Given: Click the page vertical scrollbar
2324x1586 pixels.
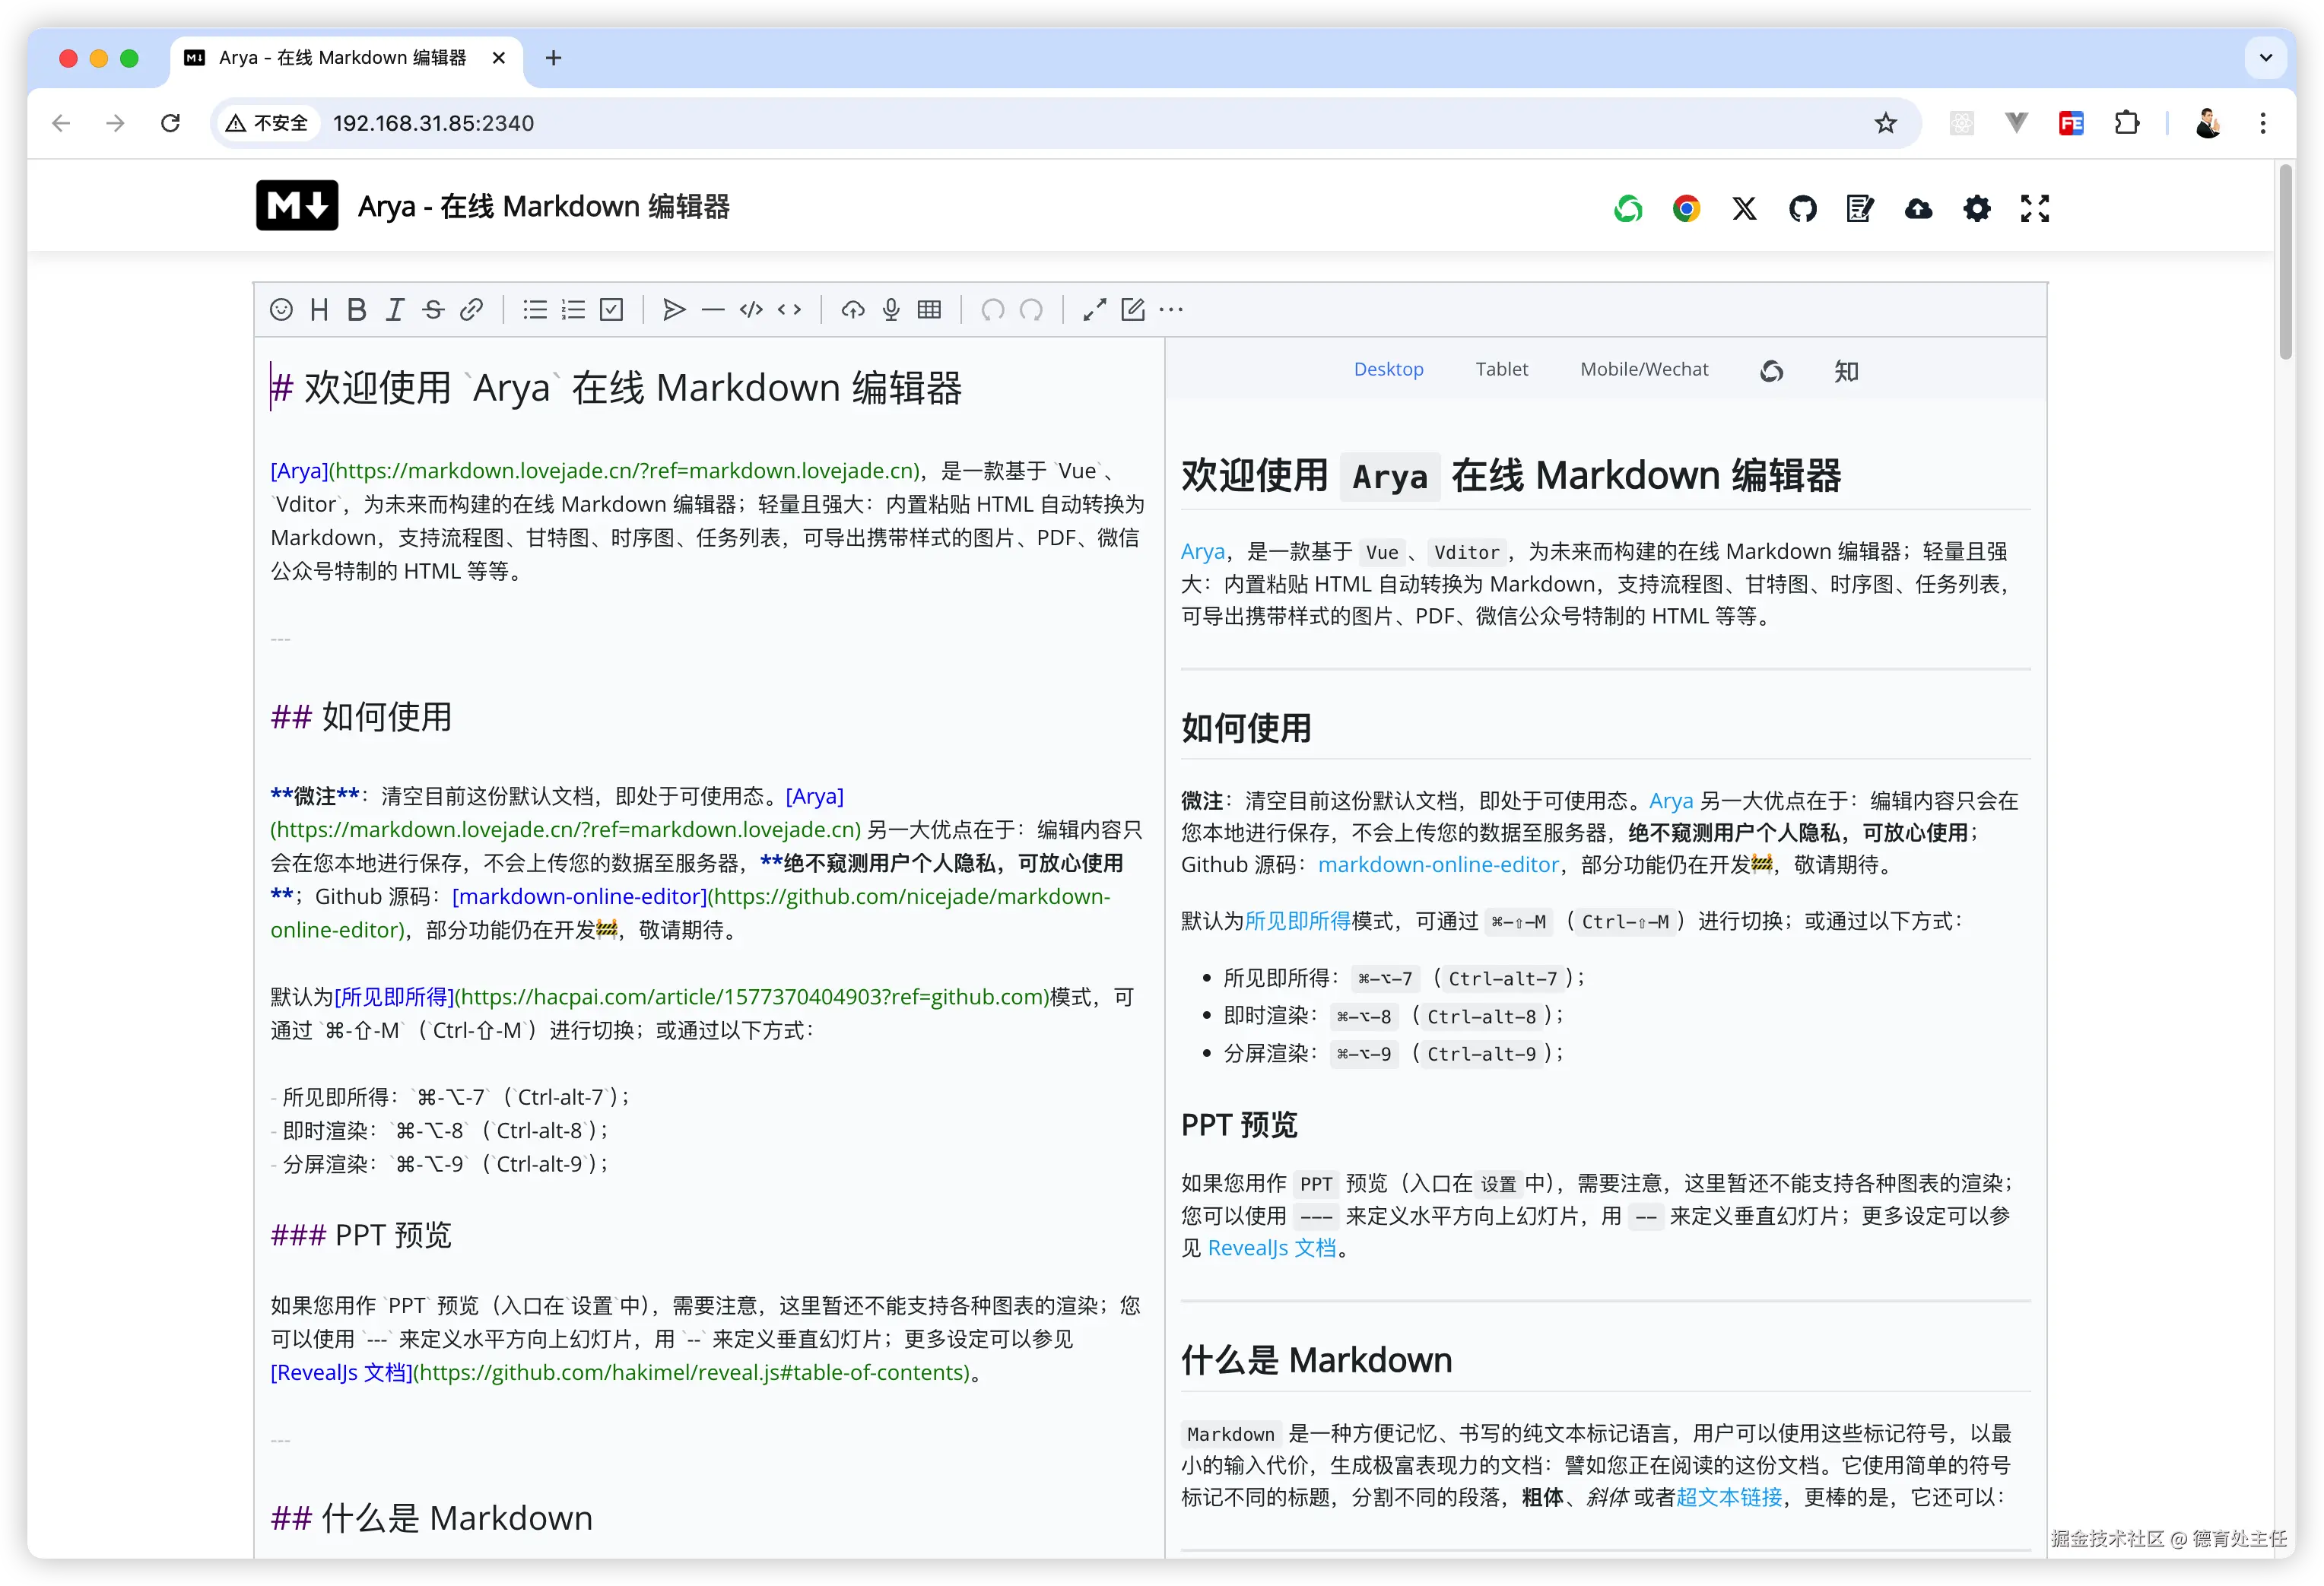Looking at the screenshot, I should (x=2285, y=262).
